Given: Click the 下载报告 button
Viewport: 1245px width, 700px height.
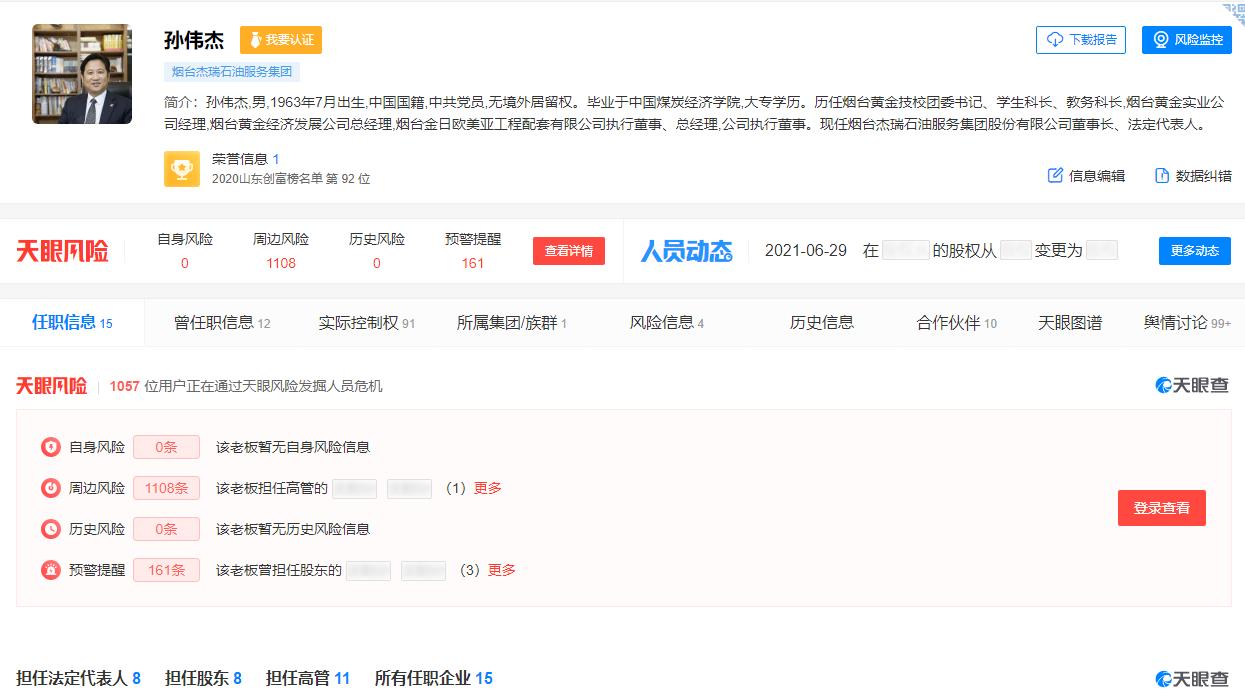Looking at the screenshot, I should click(1081, 40).
